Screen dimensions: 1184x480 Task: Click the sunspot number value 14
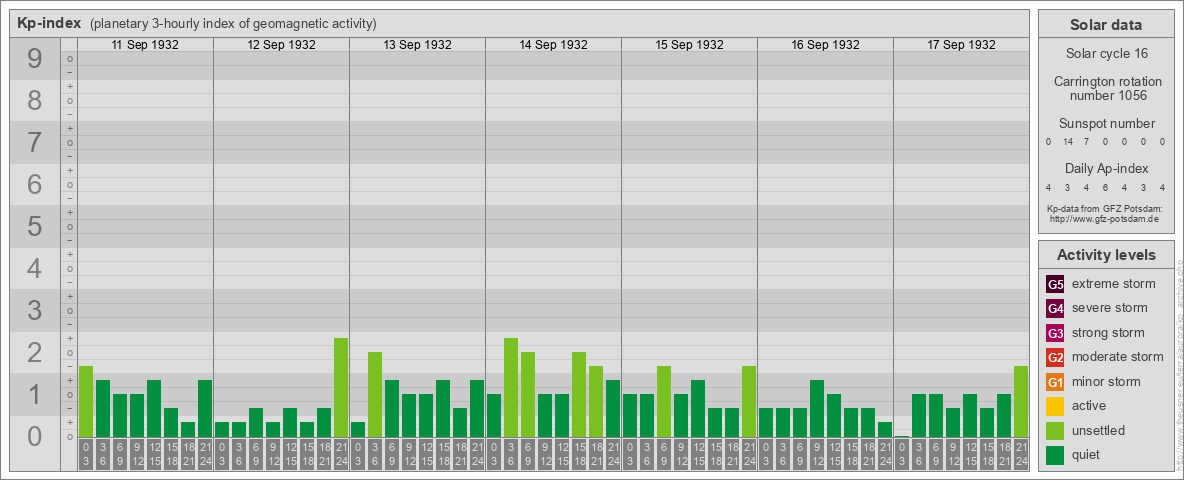tap(1068, 142)
